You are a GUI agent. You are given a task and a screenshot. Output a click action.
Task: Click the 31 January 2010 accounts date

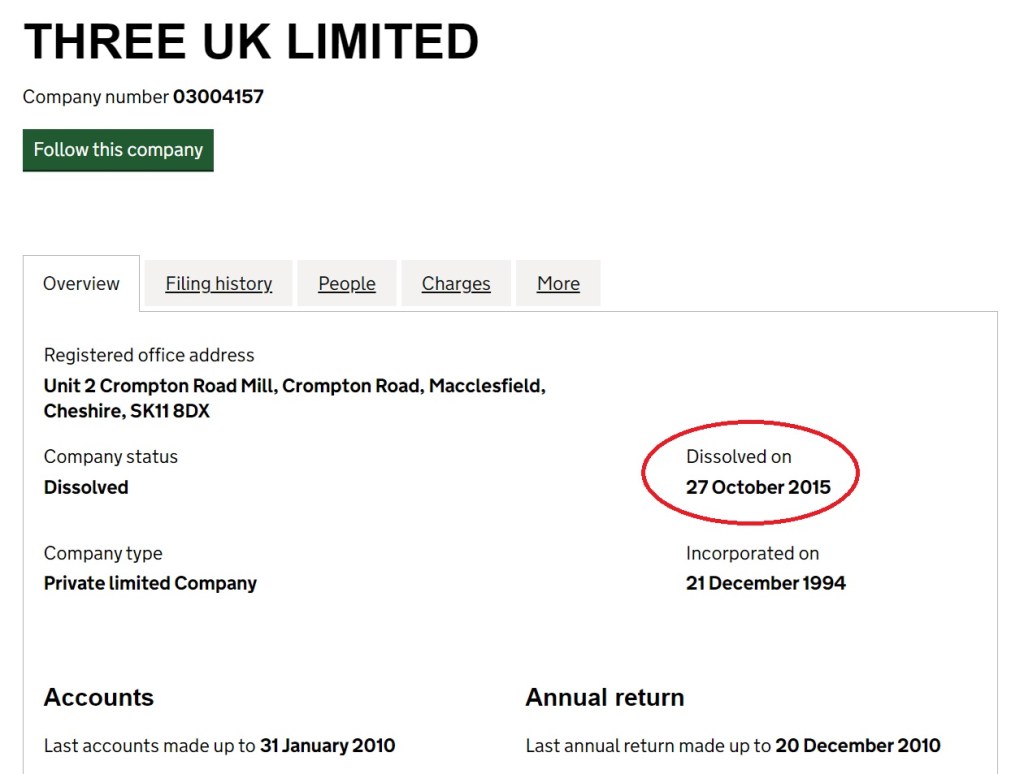(327, 746)
